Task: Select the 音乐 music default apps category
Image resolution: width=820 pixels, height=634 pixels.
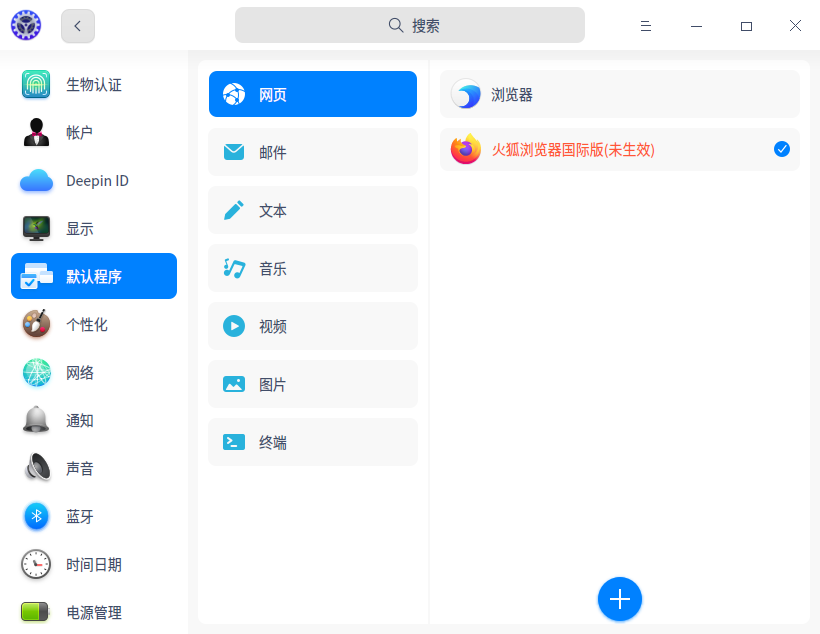Action: 312,268
